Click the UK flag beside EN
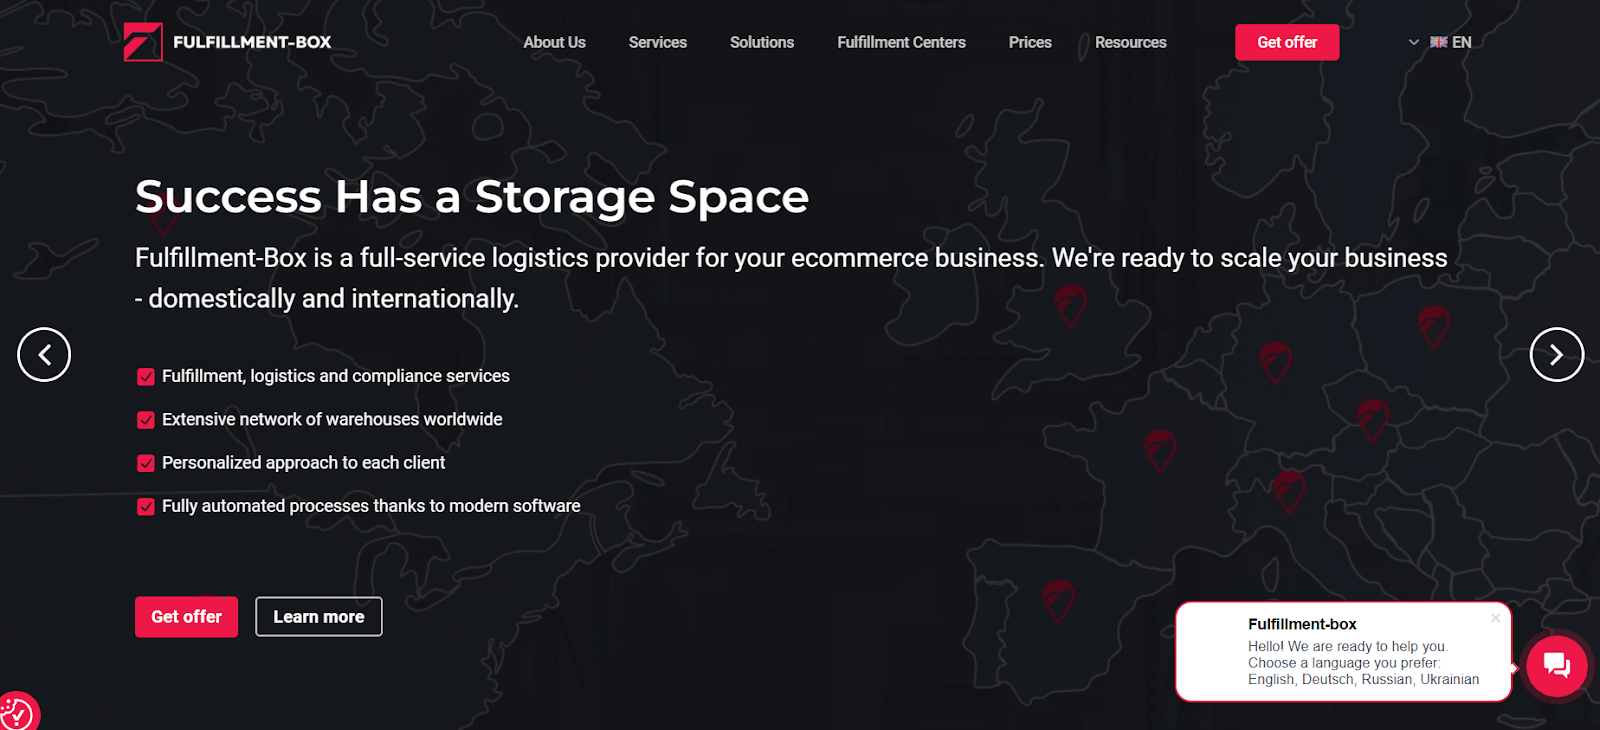The height and width of the screenshot is (730, 1600). 1438,42
